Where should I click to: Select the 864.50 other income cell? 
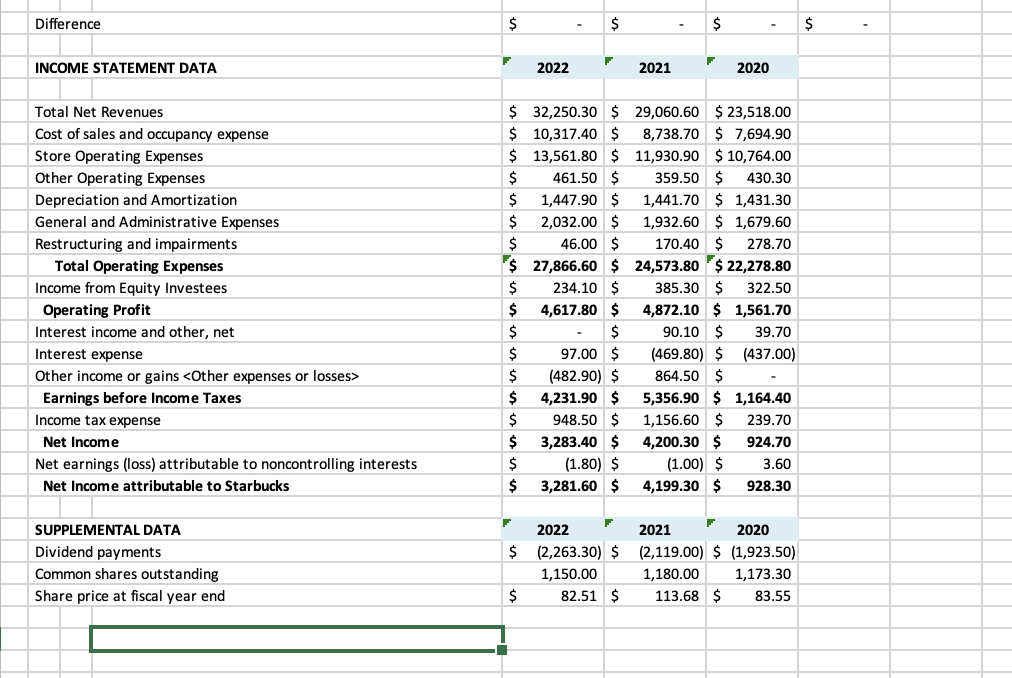[x=655, y=375]
